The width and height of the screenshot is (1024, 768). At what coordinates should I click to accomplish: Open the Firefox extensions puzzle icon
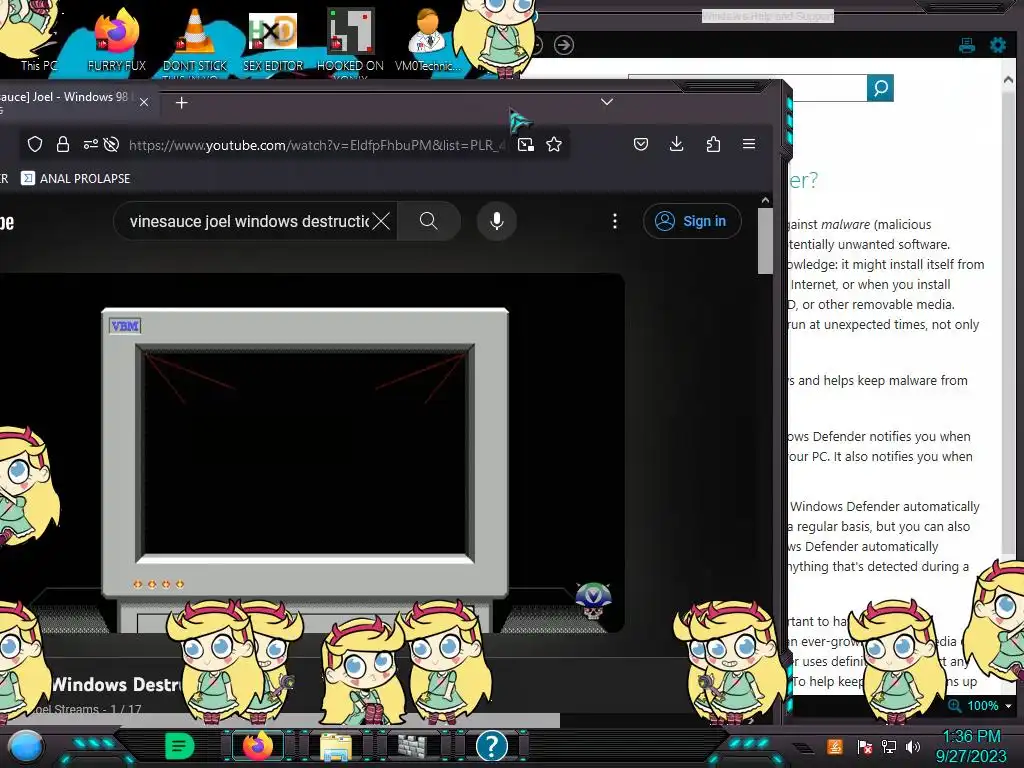pos(713,144)
